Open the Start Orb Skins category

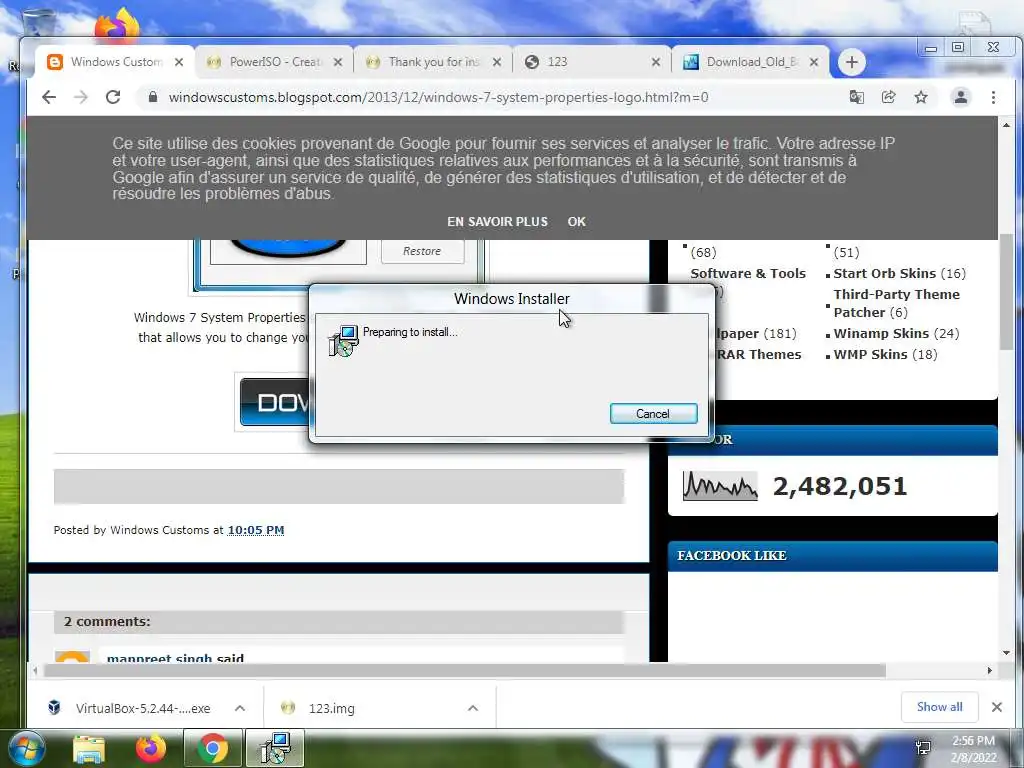click(x=884, y=274)
